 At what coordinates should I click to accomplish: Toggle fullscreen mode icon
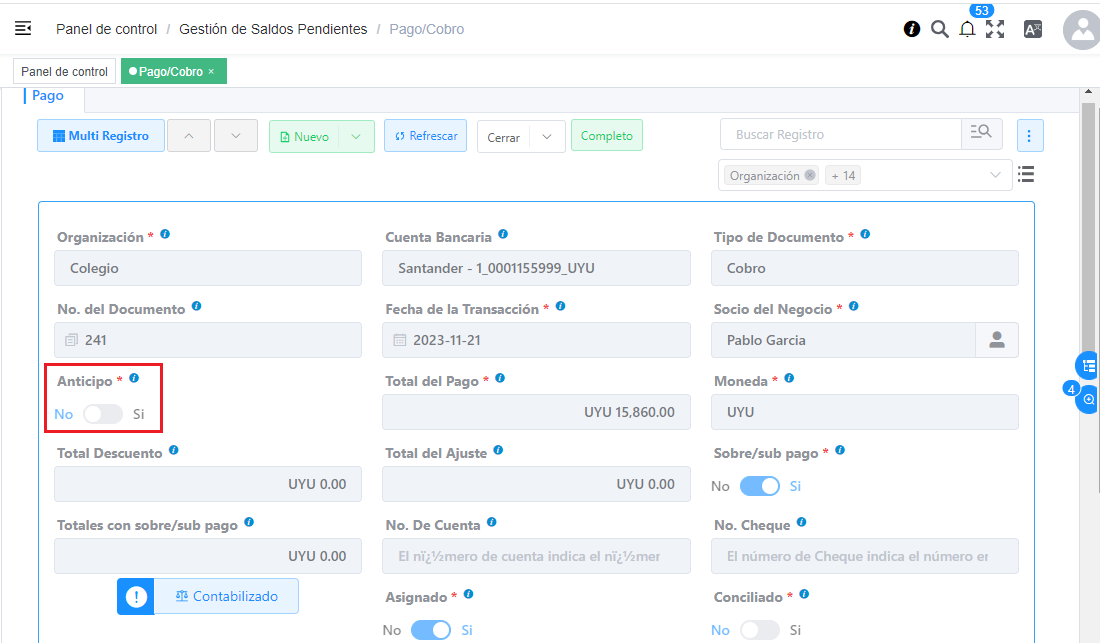point(995,29)
